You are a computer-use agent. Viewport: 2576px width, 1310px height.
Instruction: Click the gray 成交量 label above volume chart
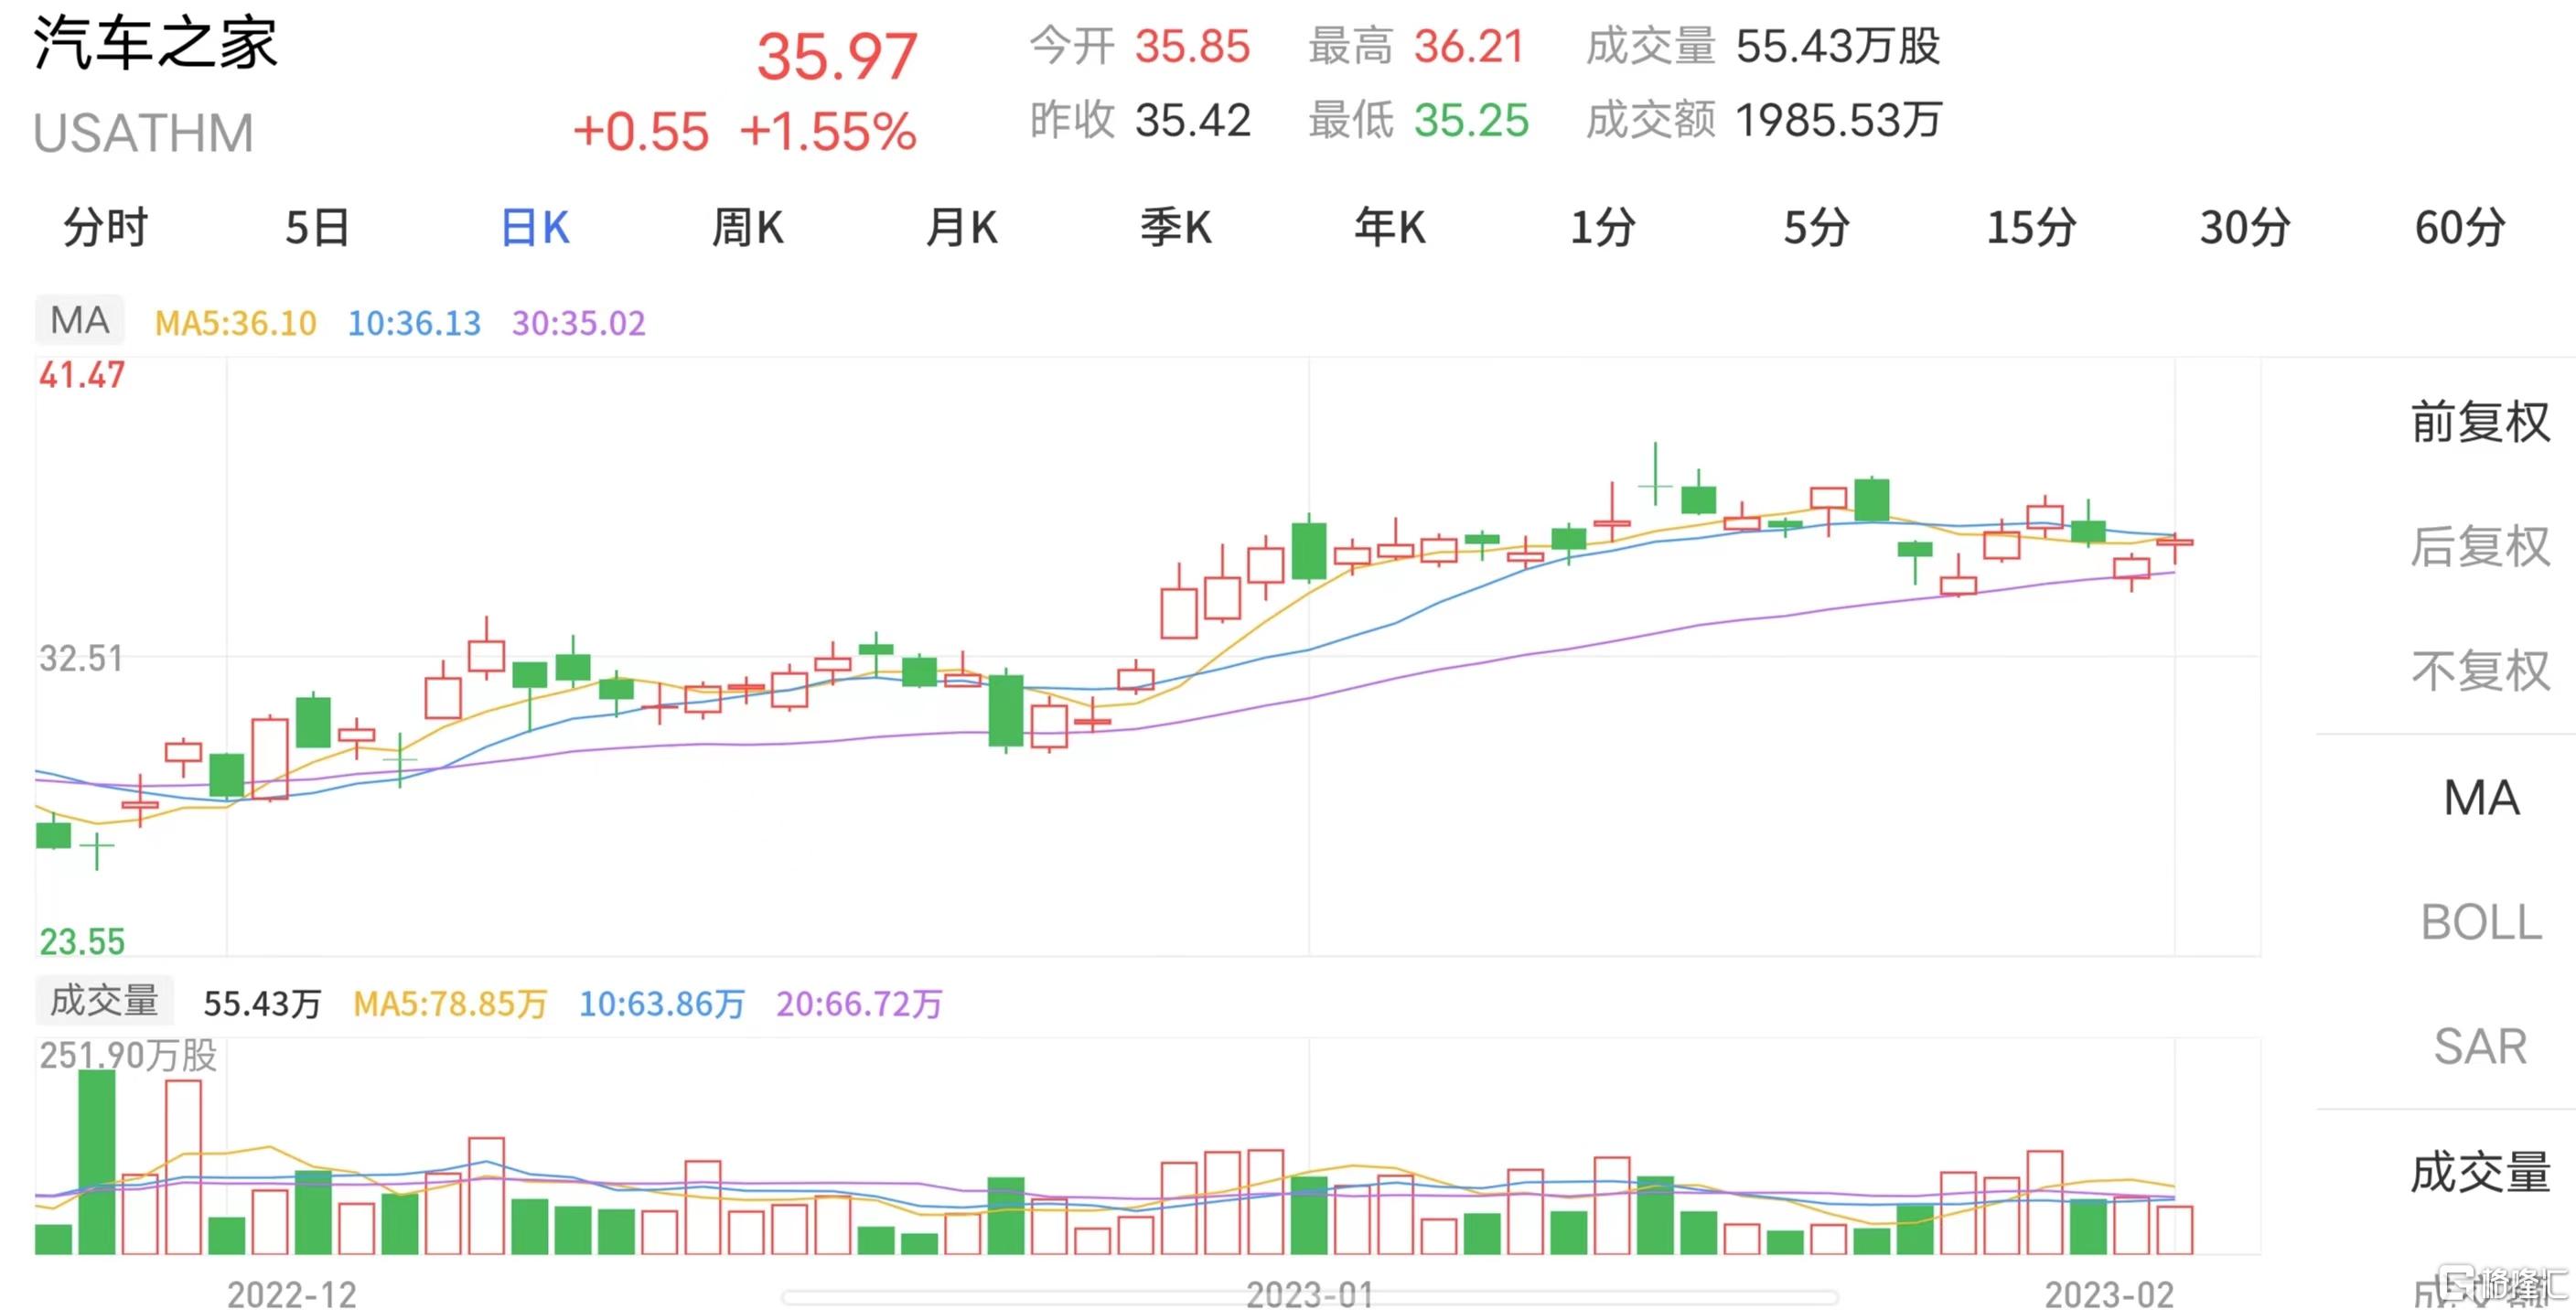[x=105, y=1001]
